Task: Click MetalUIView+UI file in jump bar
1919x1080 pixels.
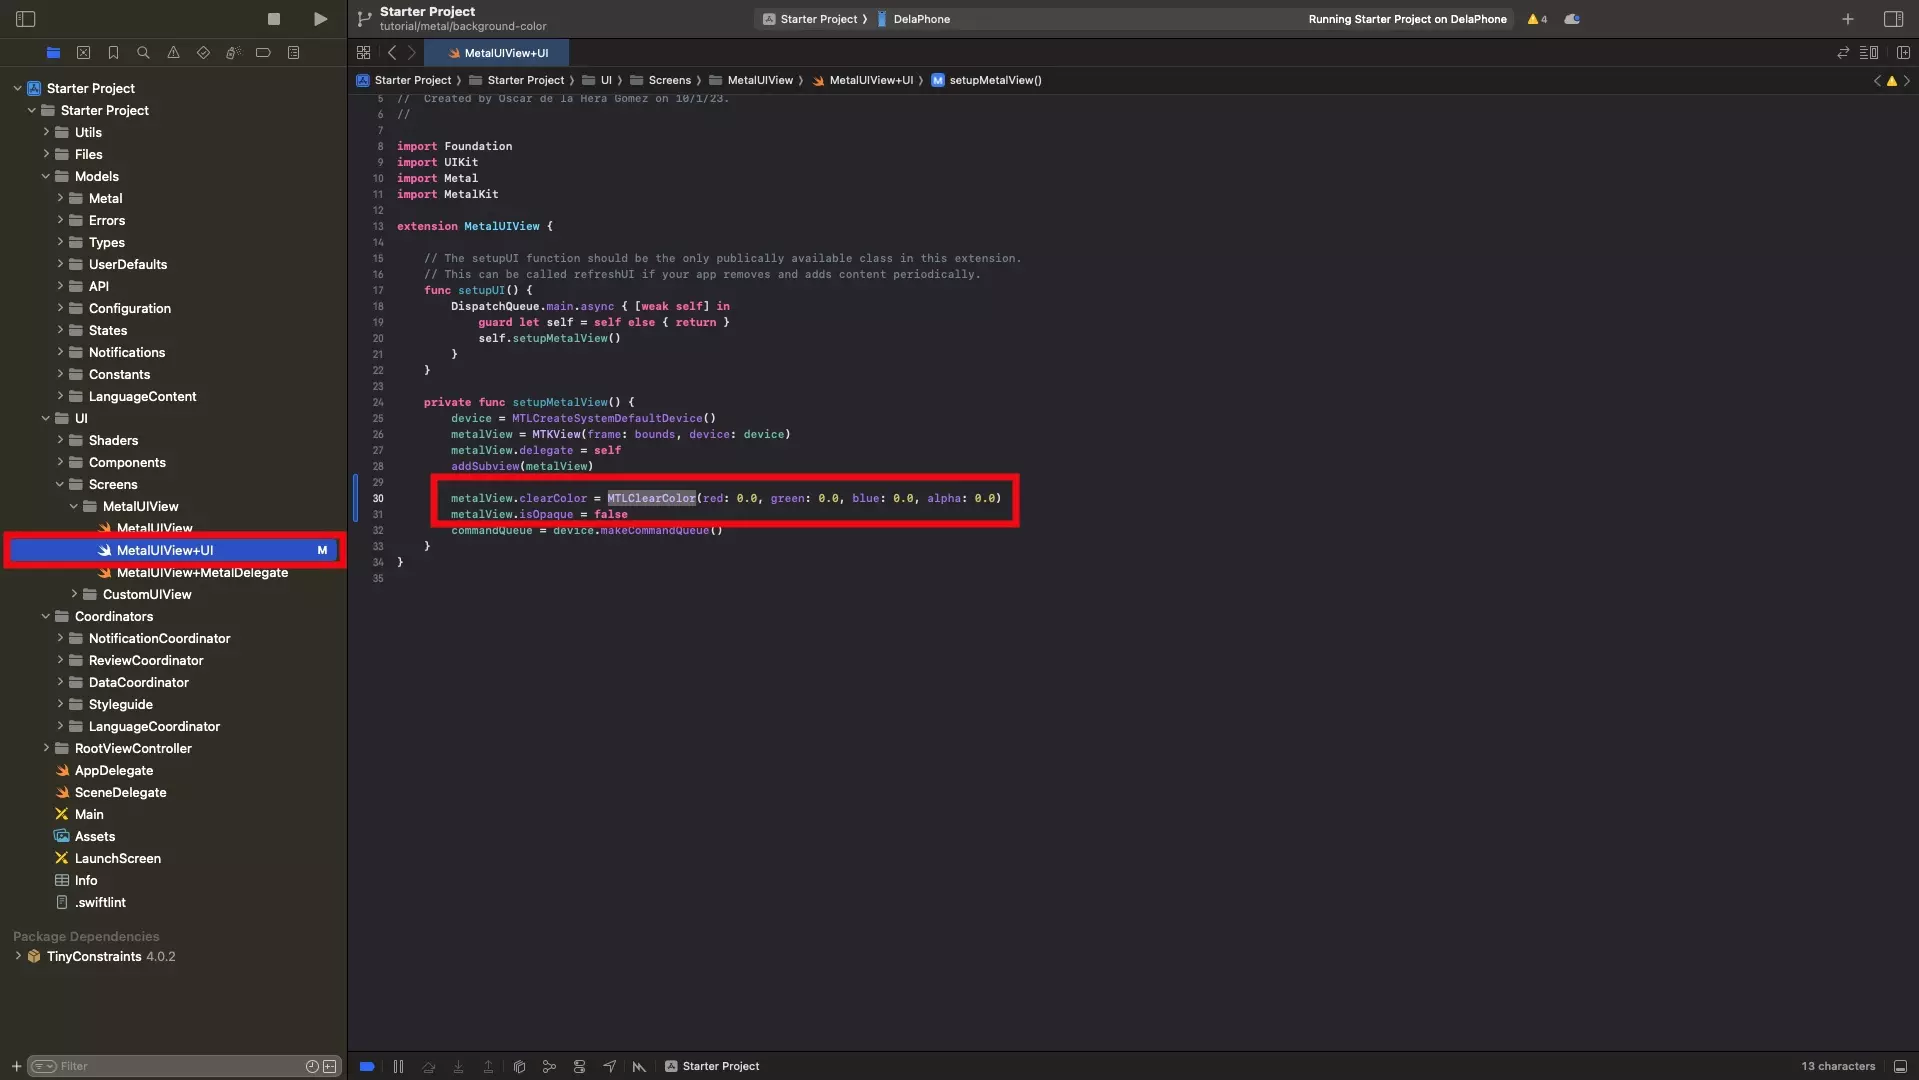Action: (862, 80)
